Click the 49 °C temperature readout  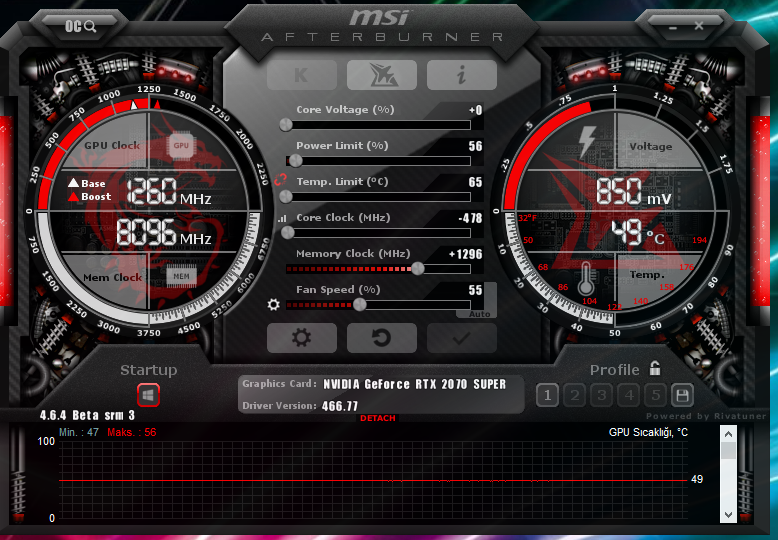(x=637, y=233)
